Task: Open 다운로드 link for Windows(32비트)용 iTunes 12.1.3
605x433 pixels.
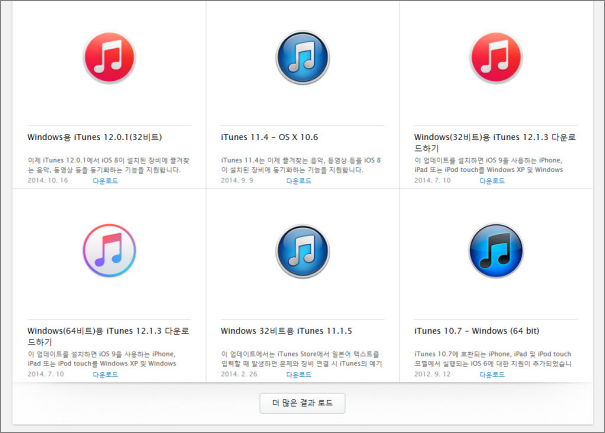Action: (x=492, y=181)
